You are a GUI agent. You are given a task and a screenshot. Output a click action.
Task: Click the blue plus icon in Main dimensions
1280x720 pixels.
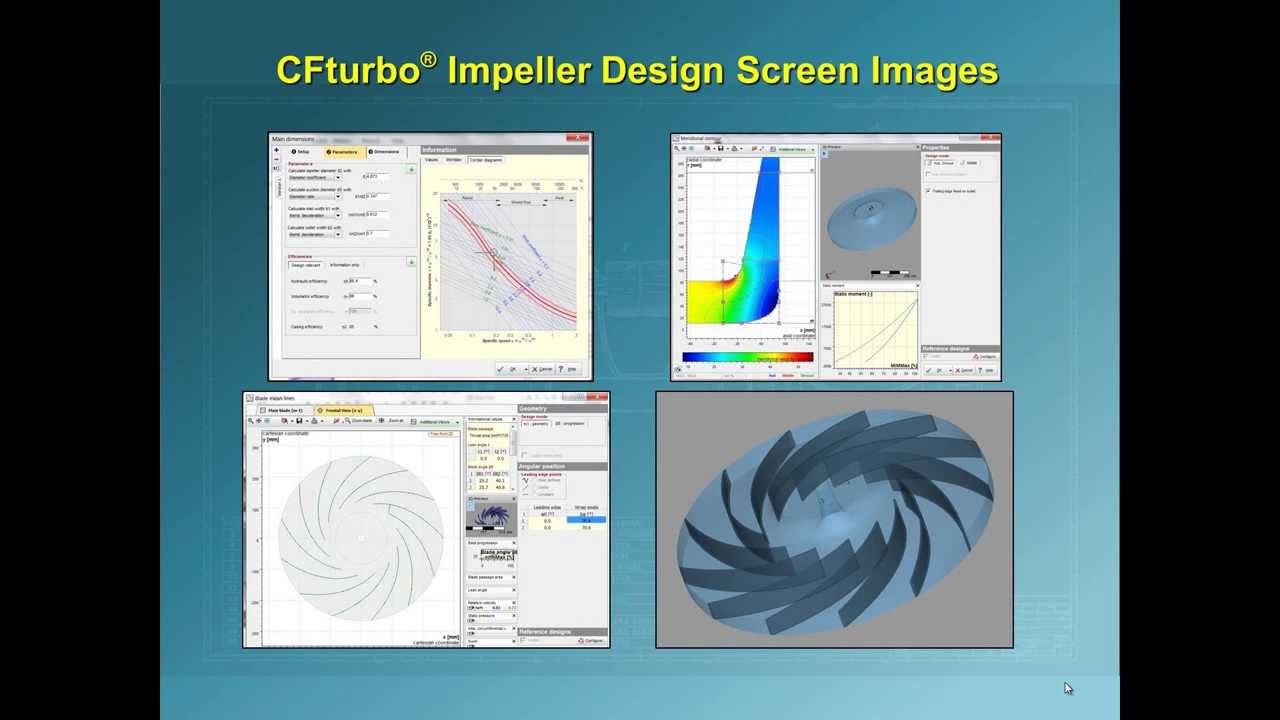[277, 150]
